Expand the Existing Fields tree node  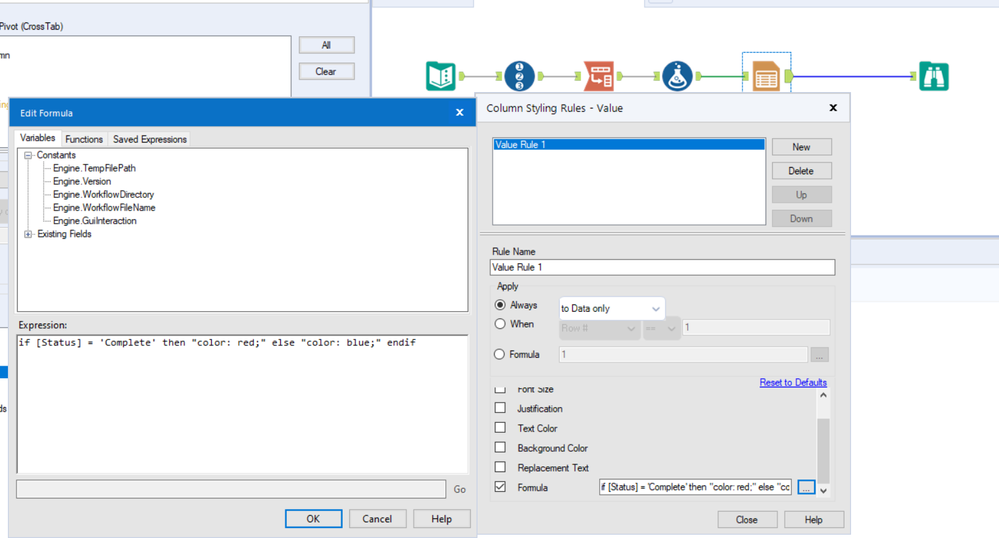28,234
